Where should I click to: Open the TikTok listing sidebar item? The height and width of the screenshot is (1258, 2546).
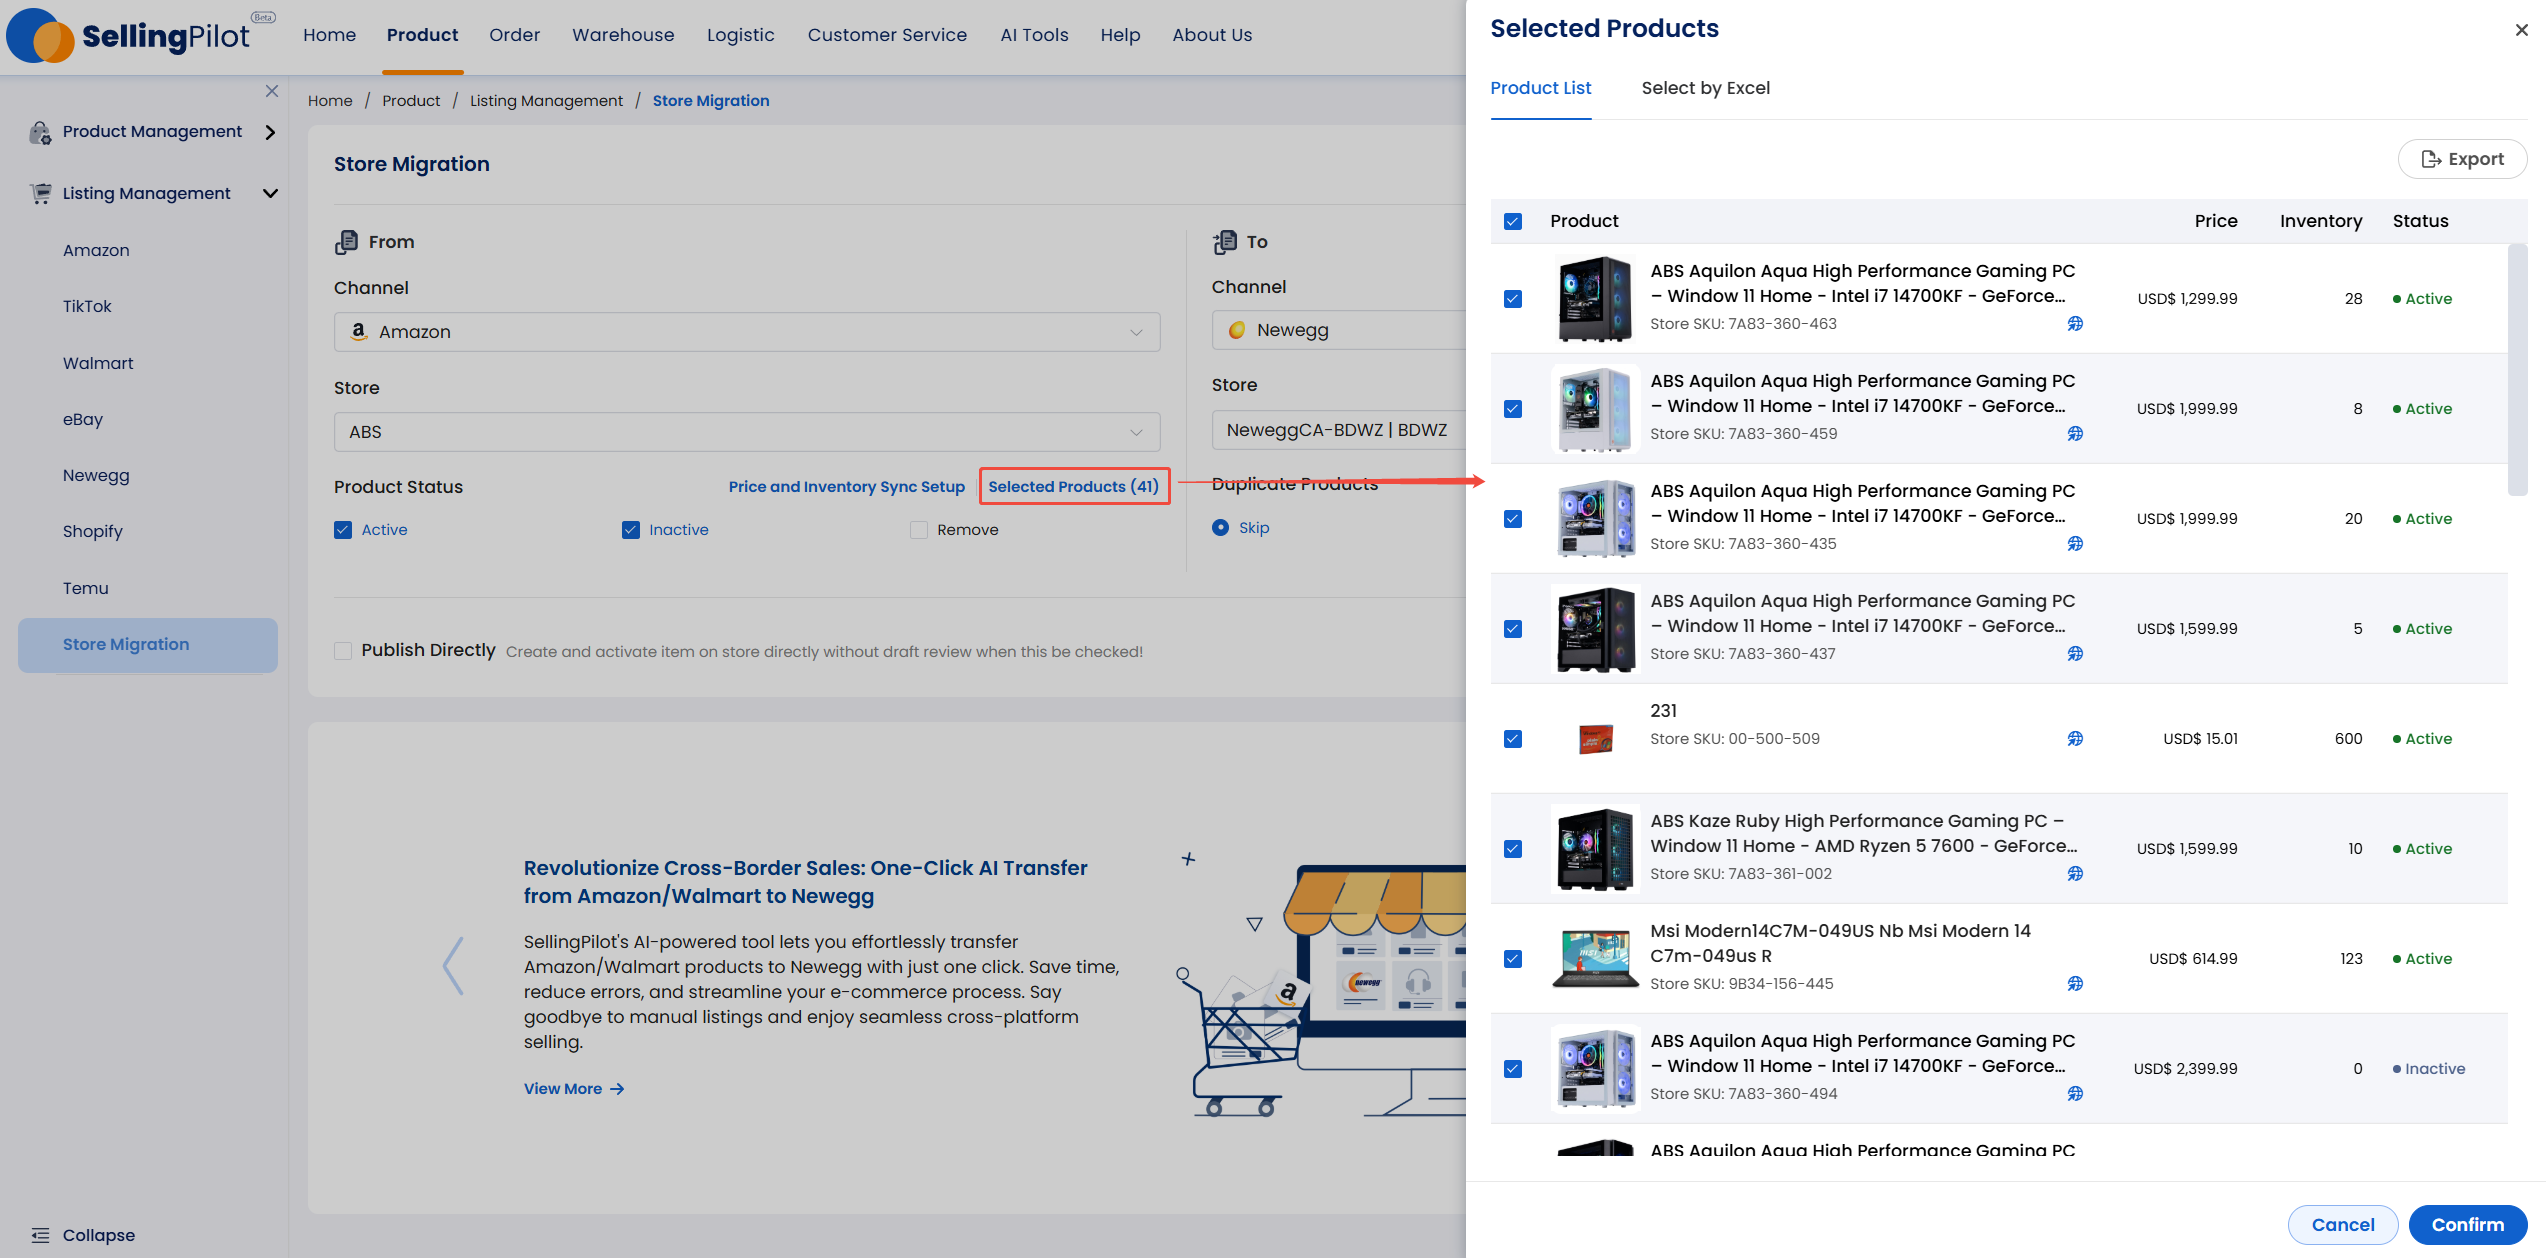pos(87,306)
